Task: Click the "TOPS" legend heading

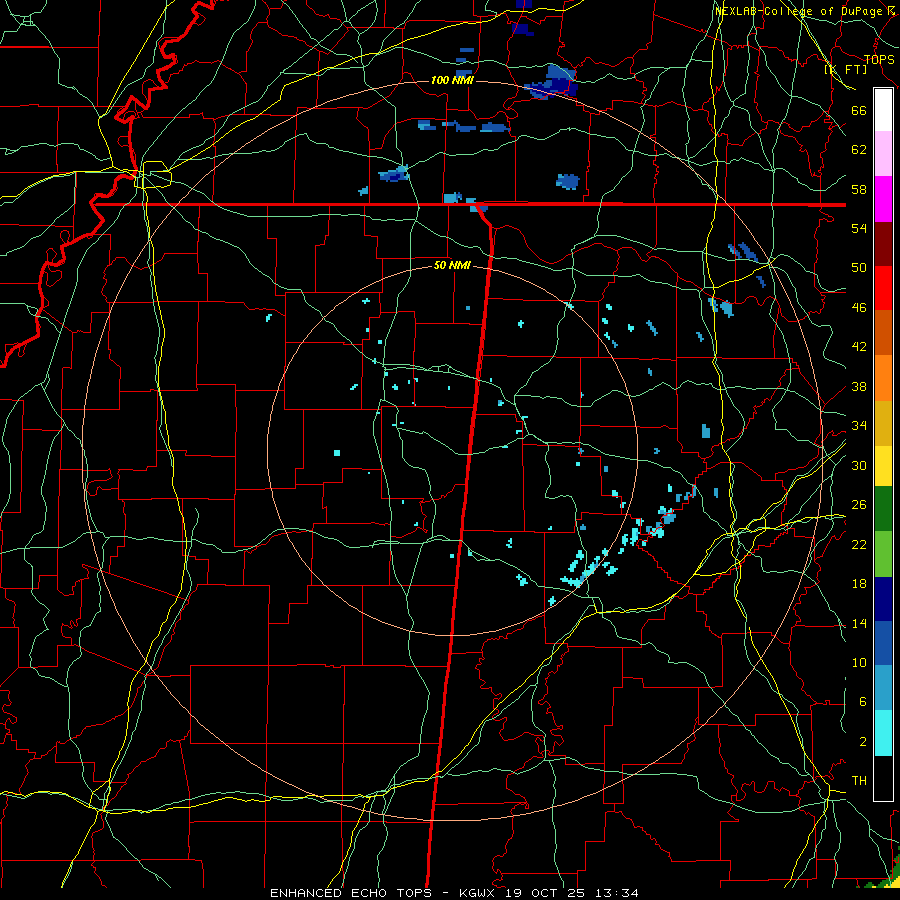Action: [879, 59]
